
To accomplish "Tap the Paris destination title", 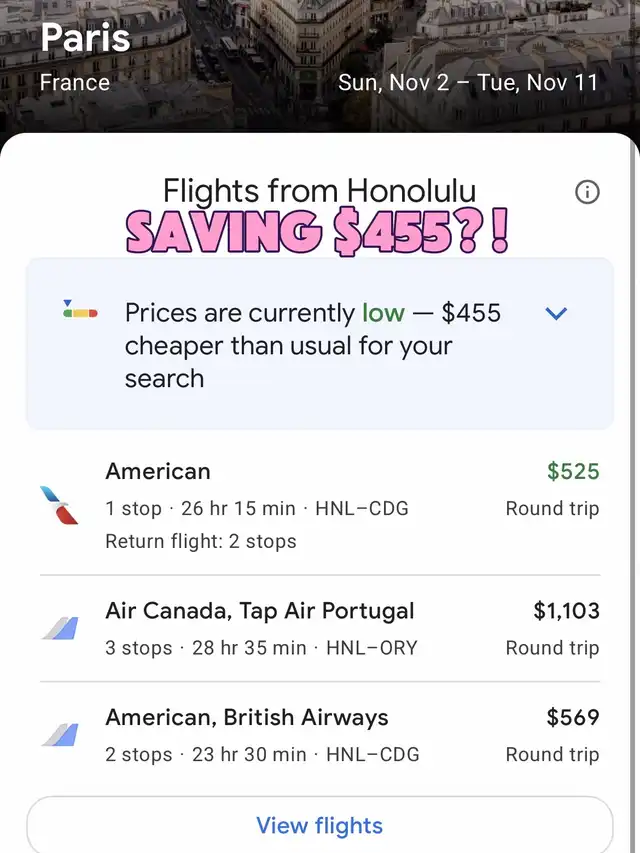I will 86,39.
